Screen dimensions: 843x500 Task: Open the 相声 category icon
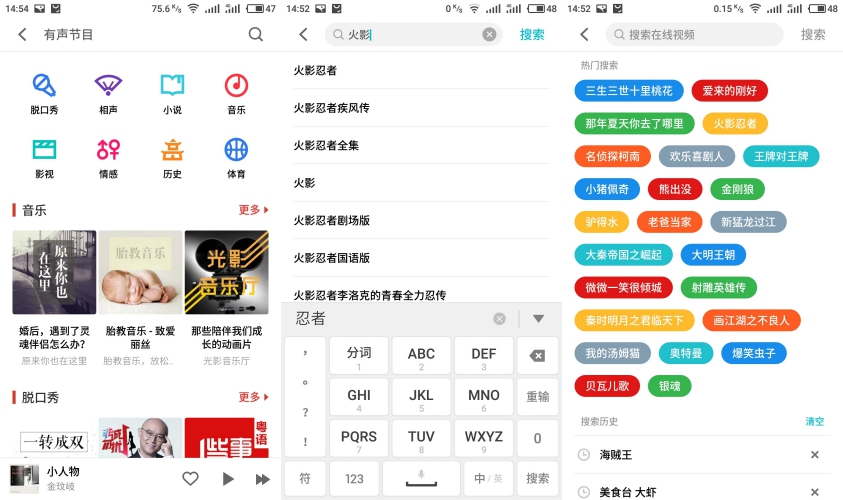[x=108, y=94]
